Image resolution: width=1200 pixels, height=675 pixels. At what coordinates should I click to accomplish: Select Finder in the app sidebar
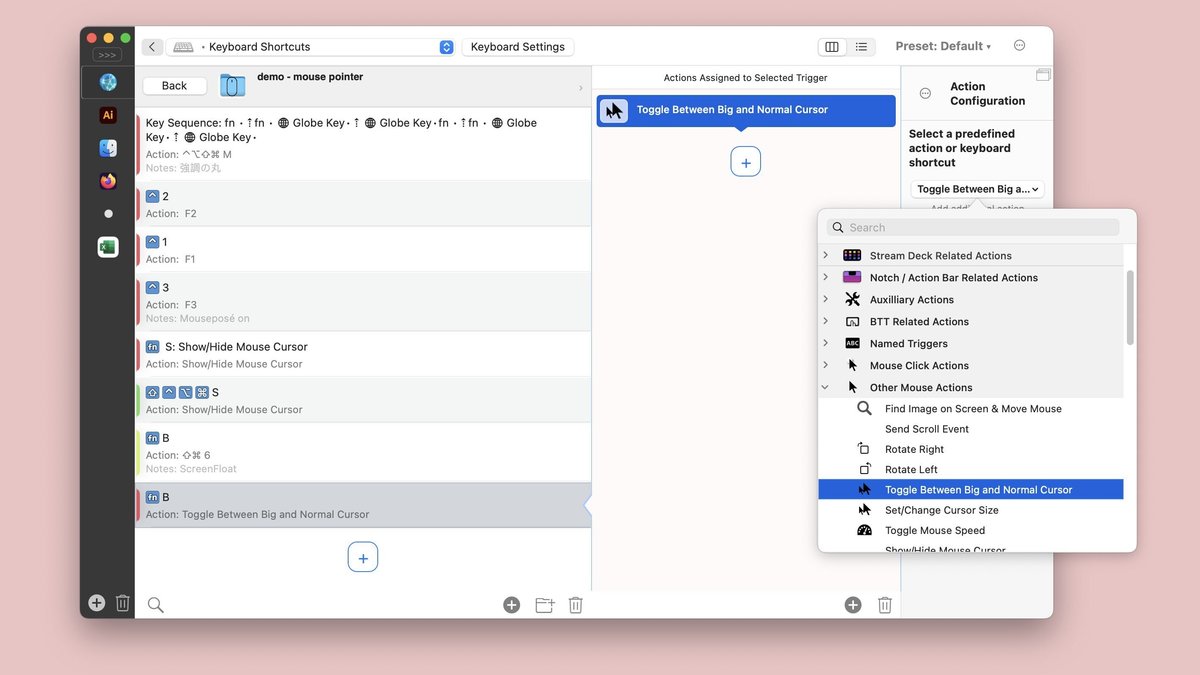click(x=108, y=148)
